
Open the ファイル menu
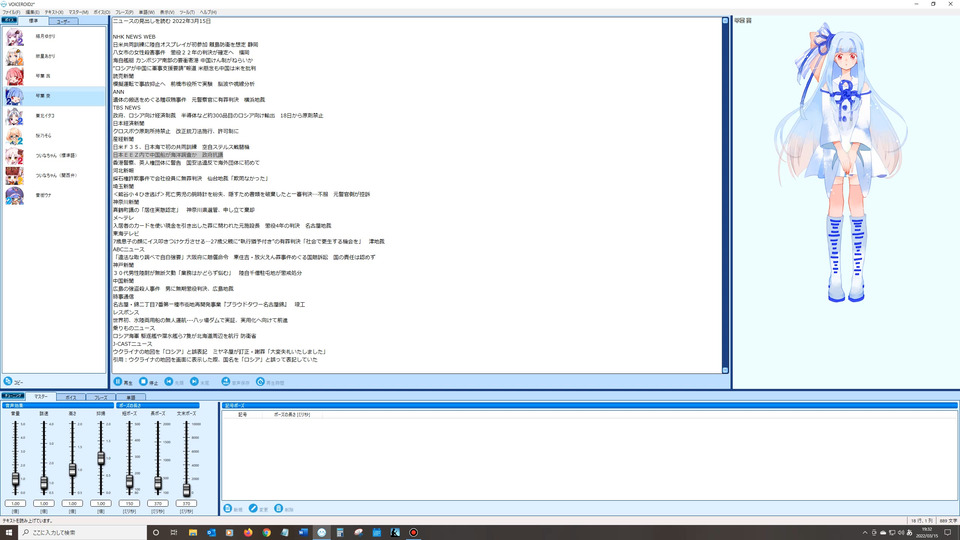(x=11, y=12)
